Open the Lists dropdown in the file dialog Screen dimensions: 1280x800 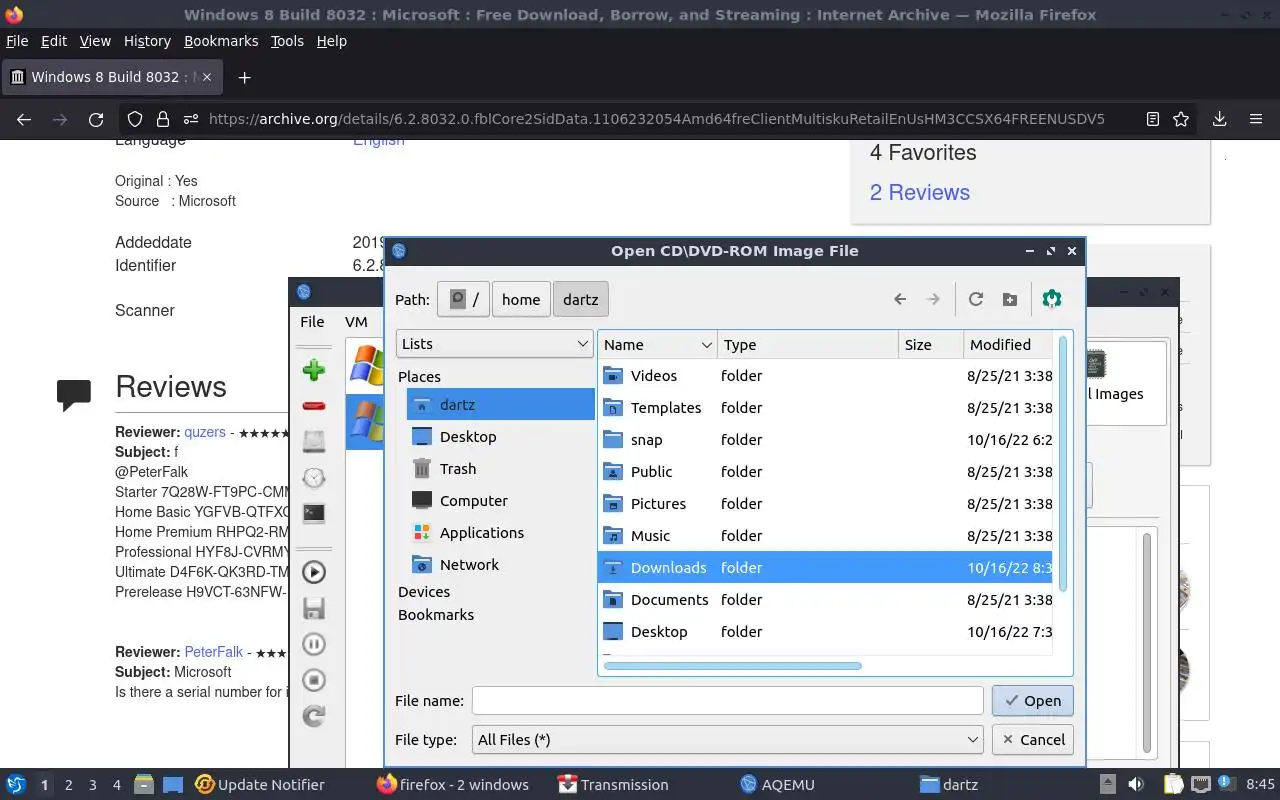[x=495, y=343]
